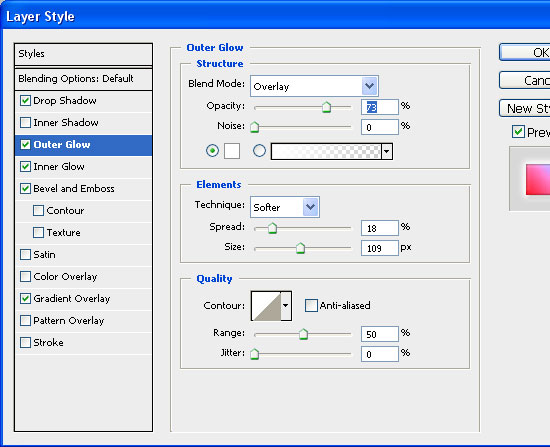Click the Opacity value field

click(380, 107)
